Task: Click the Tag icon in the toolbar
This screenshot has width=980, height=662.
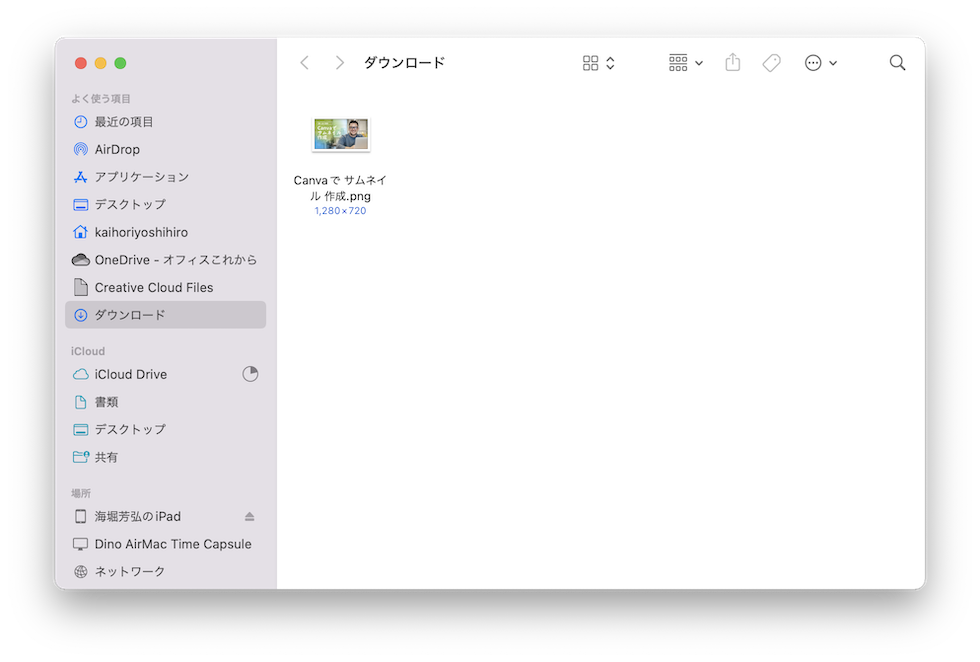Action: pos(771,62)
